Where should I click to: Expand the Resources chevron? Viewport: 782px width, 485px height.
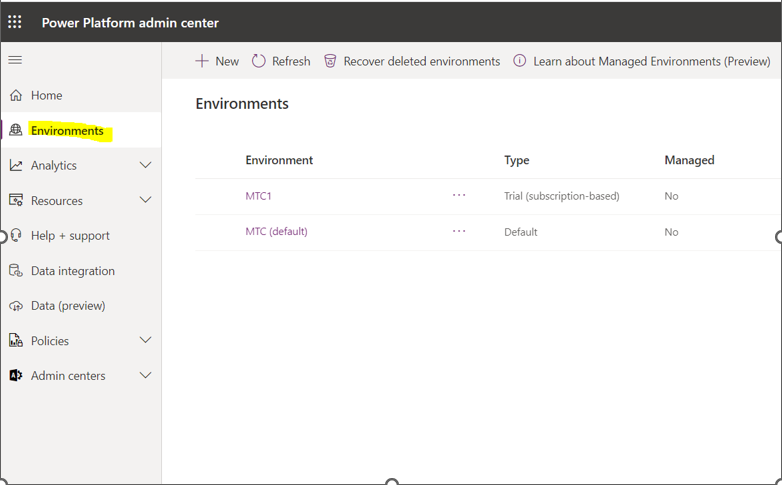(x=145, y=200)
